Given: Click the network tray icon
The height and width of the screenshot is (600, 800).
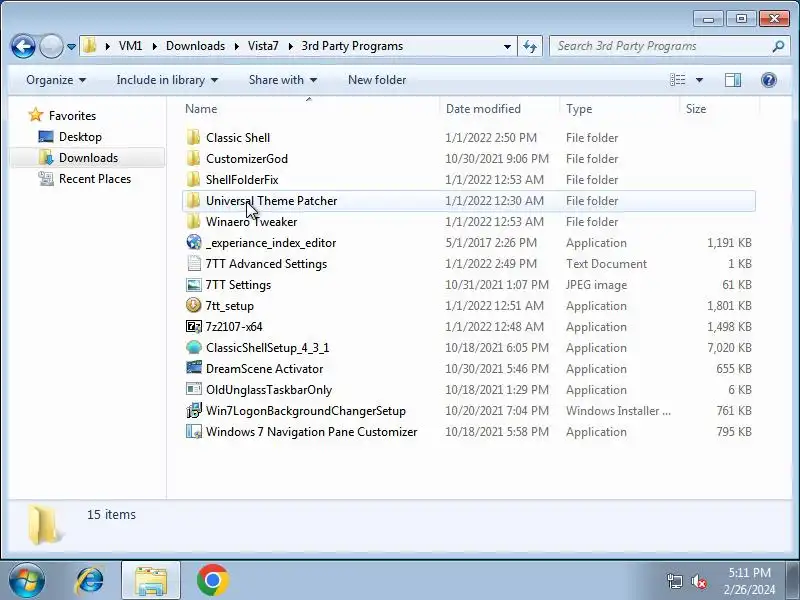Looking at the screenshot, I should click(x=674, y=581).
